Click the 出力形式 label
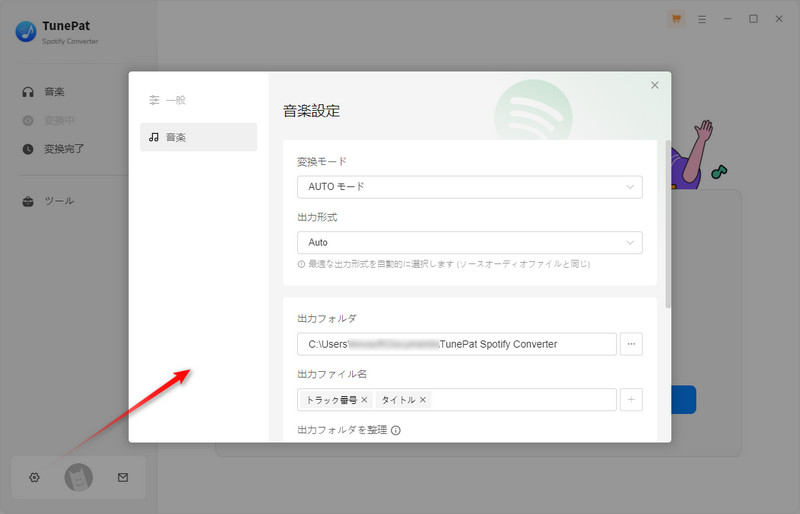The width and height of the screenshot is (800, 514). 317,217
